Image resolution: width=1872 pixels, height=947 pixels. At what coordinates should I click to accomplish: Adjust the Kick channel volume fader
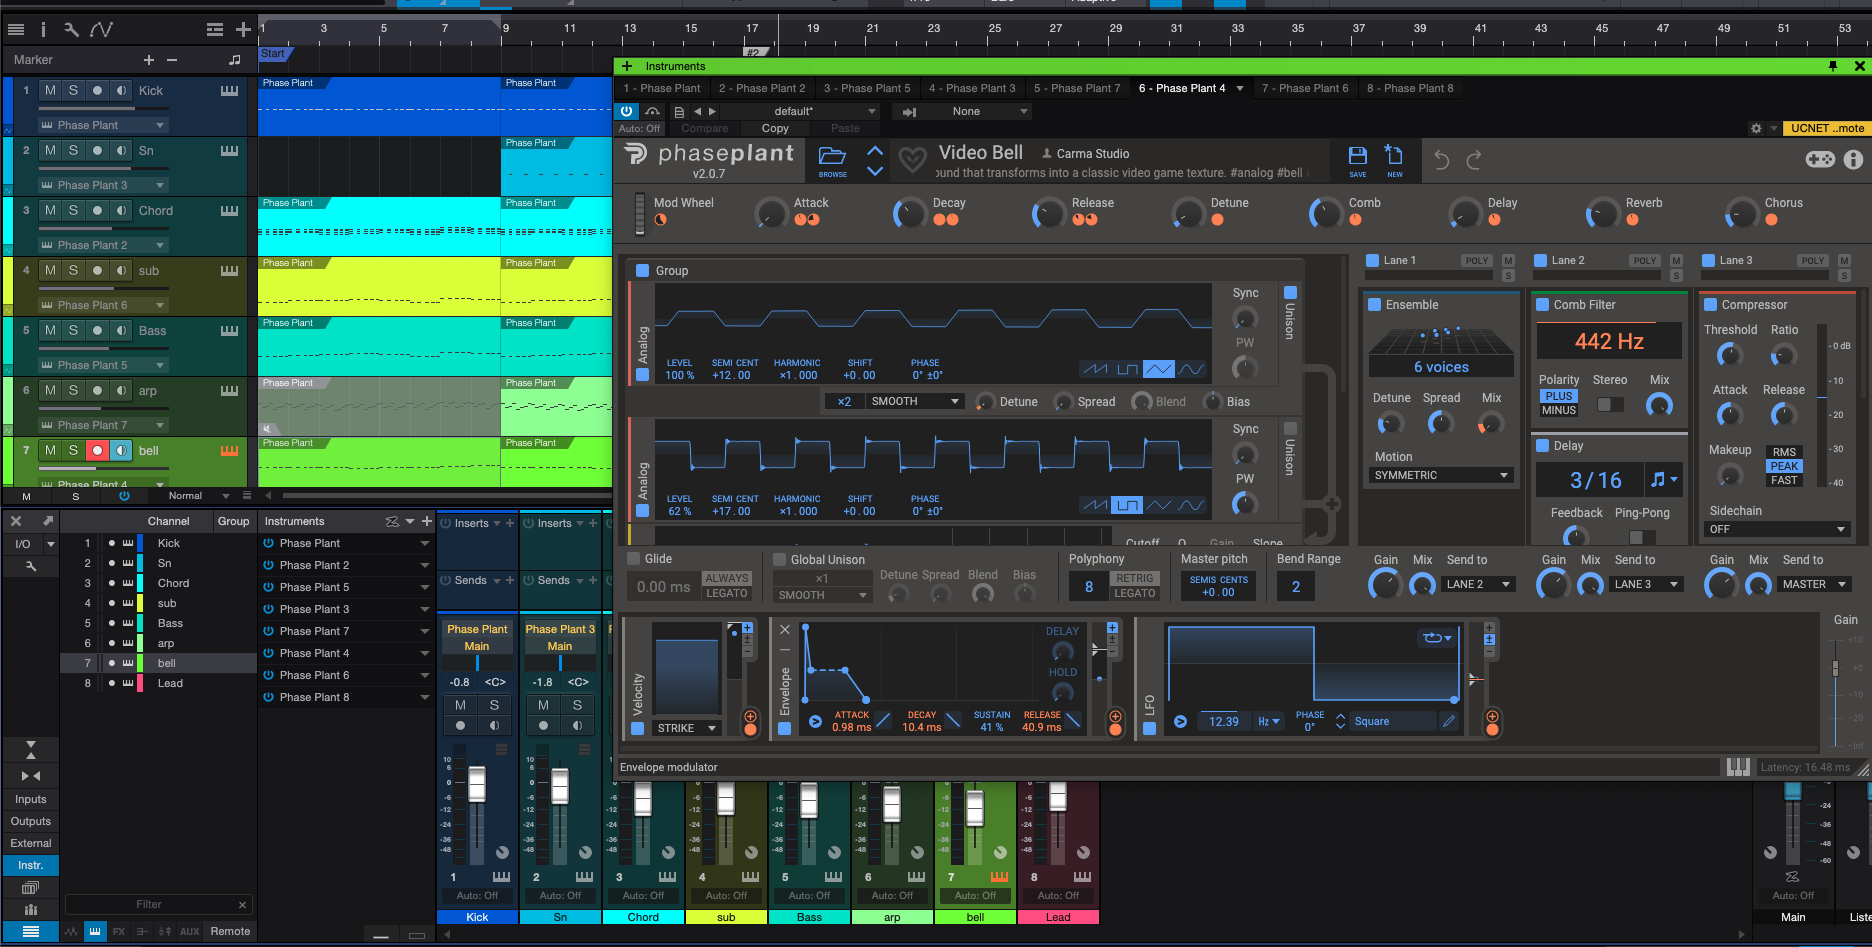click(x=478, y=785)
